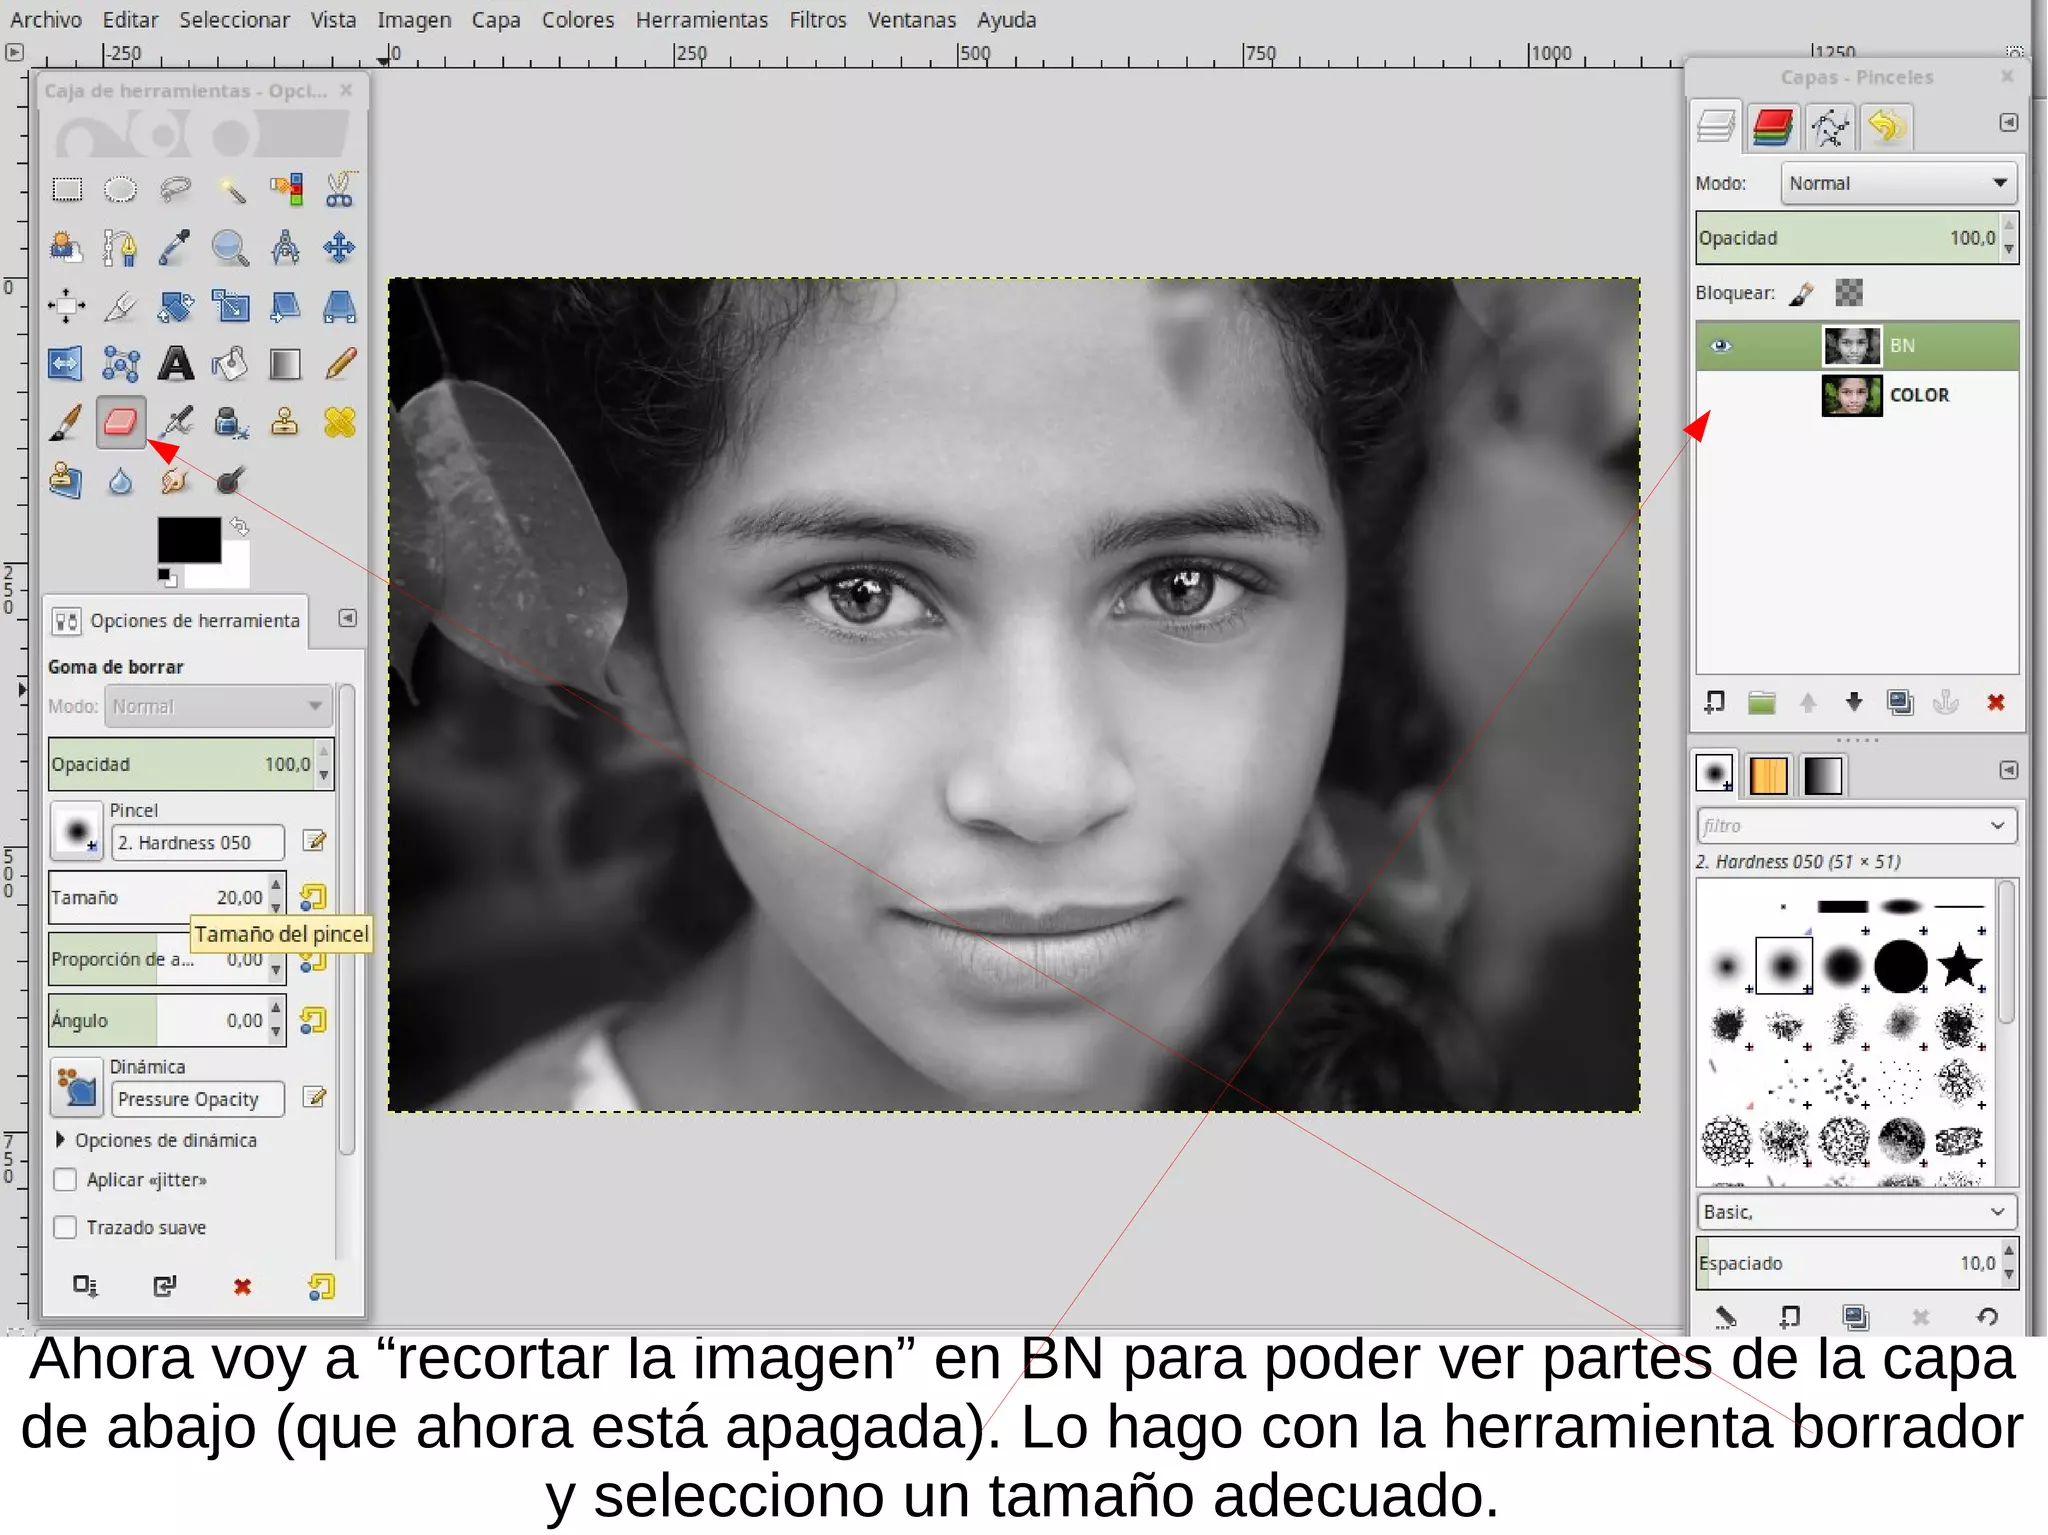This screenshot has width=2048, height=1535.
Task: Open the Filtros menu
Action: click(817, 20)
